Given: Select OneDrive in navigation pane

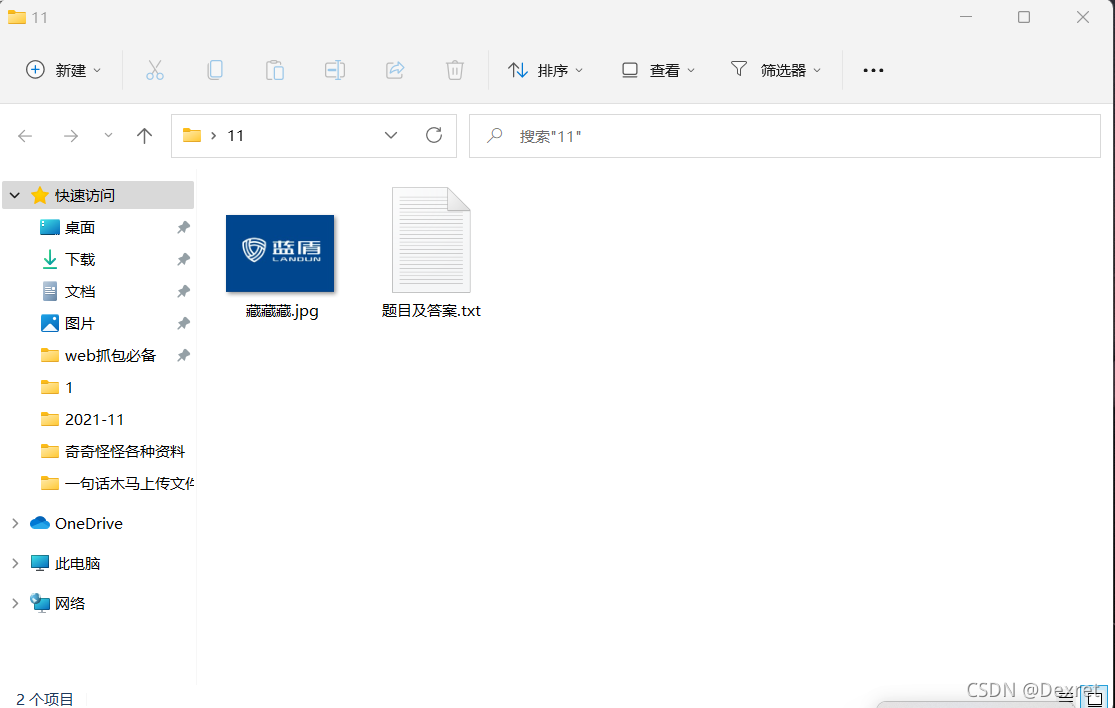Looking at the screenshot, I should click(x=88, y=523).
